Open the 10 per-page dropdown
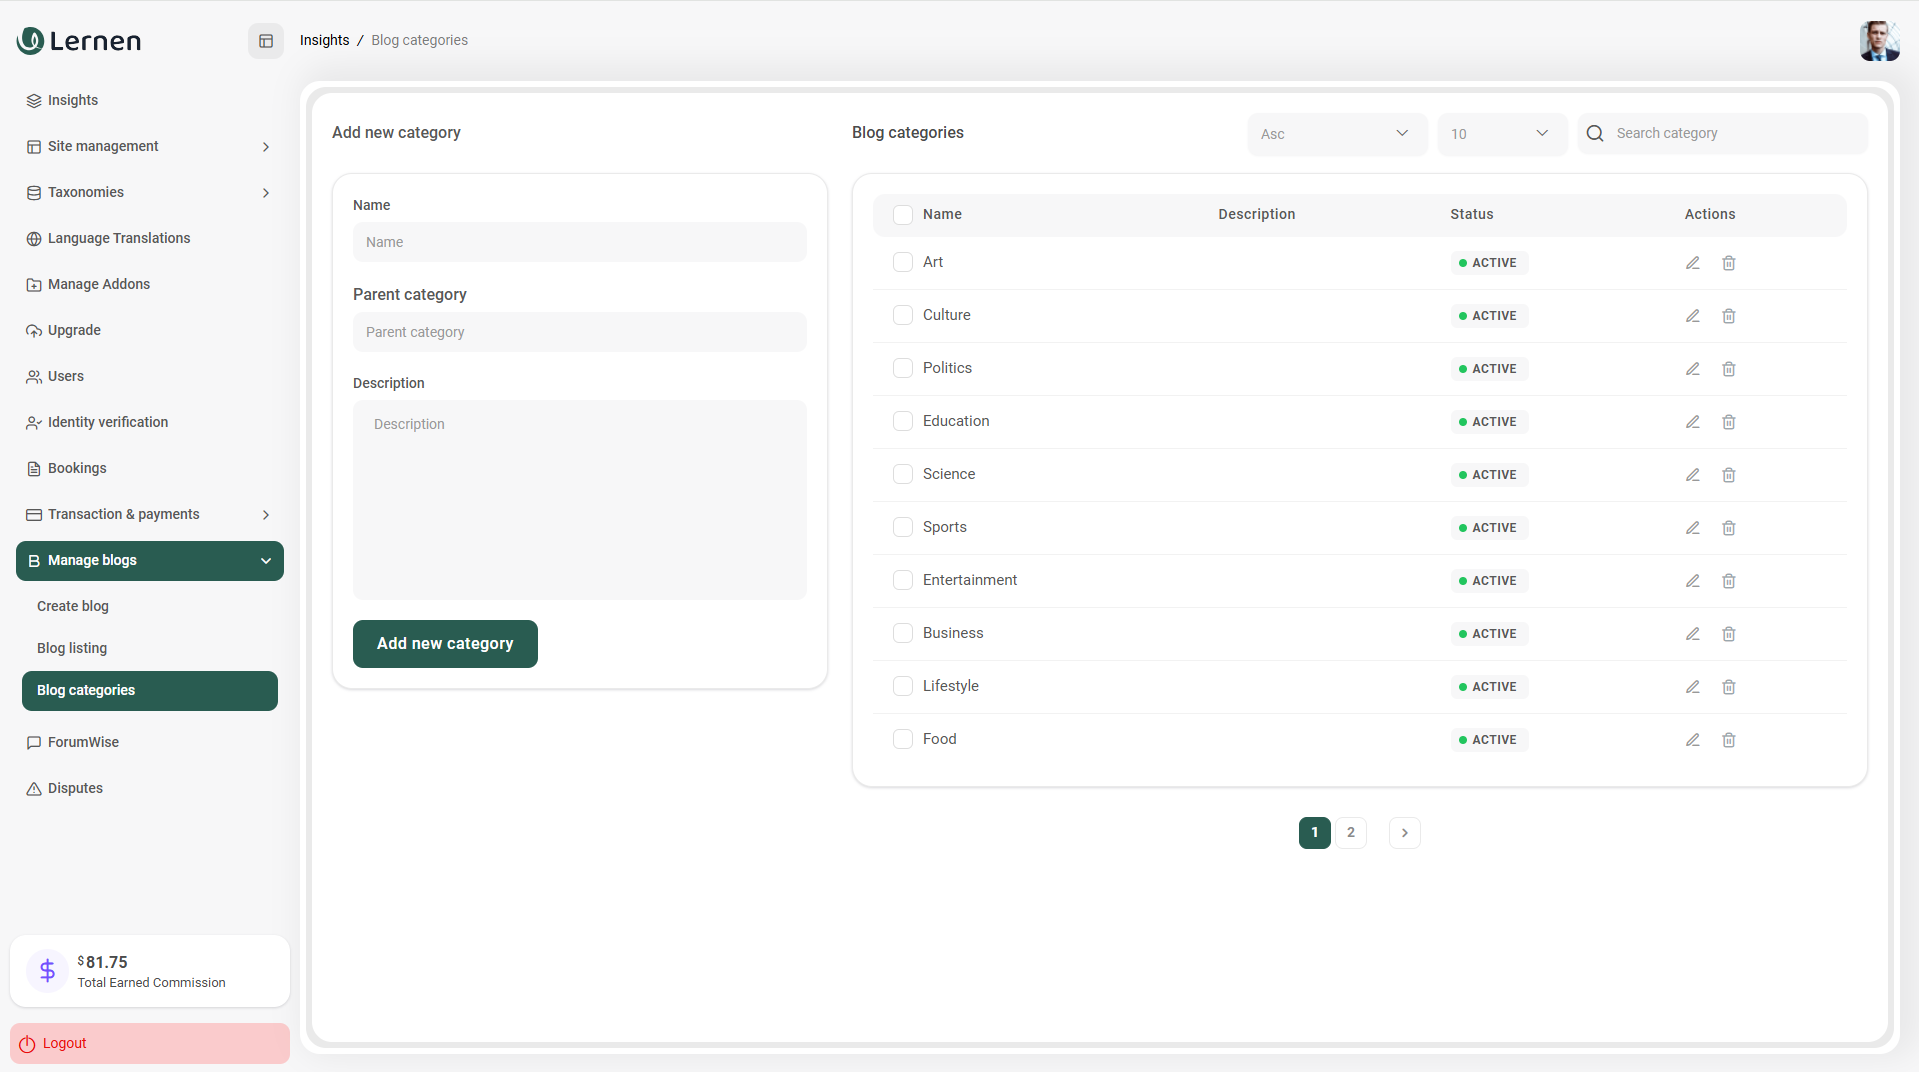Screen dimensions: 1919x1072 pyautogui.click(x=1500, y=134)
